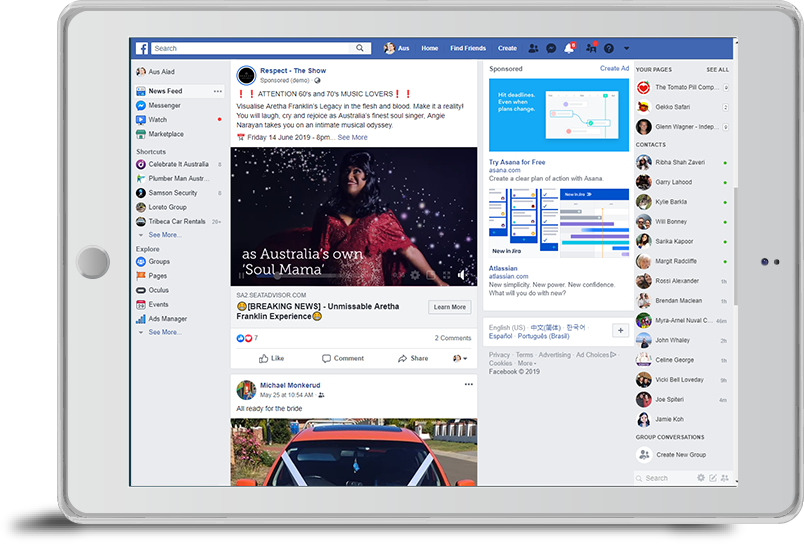Open Tribeca Car Rentals shortcut
The width and height of the screenshot is (804, 544).
coord(171,222)
